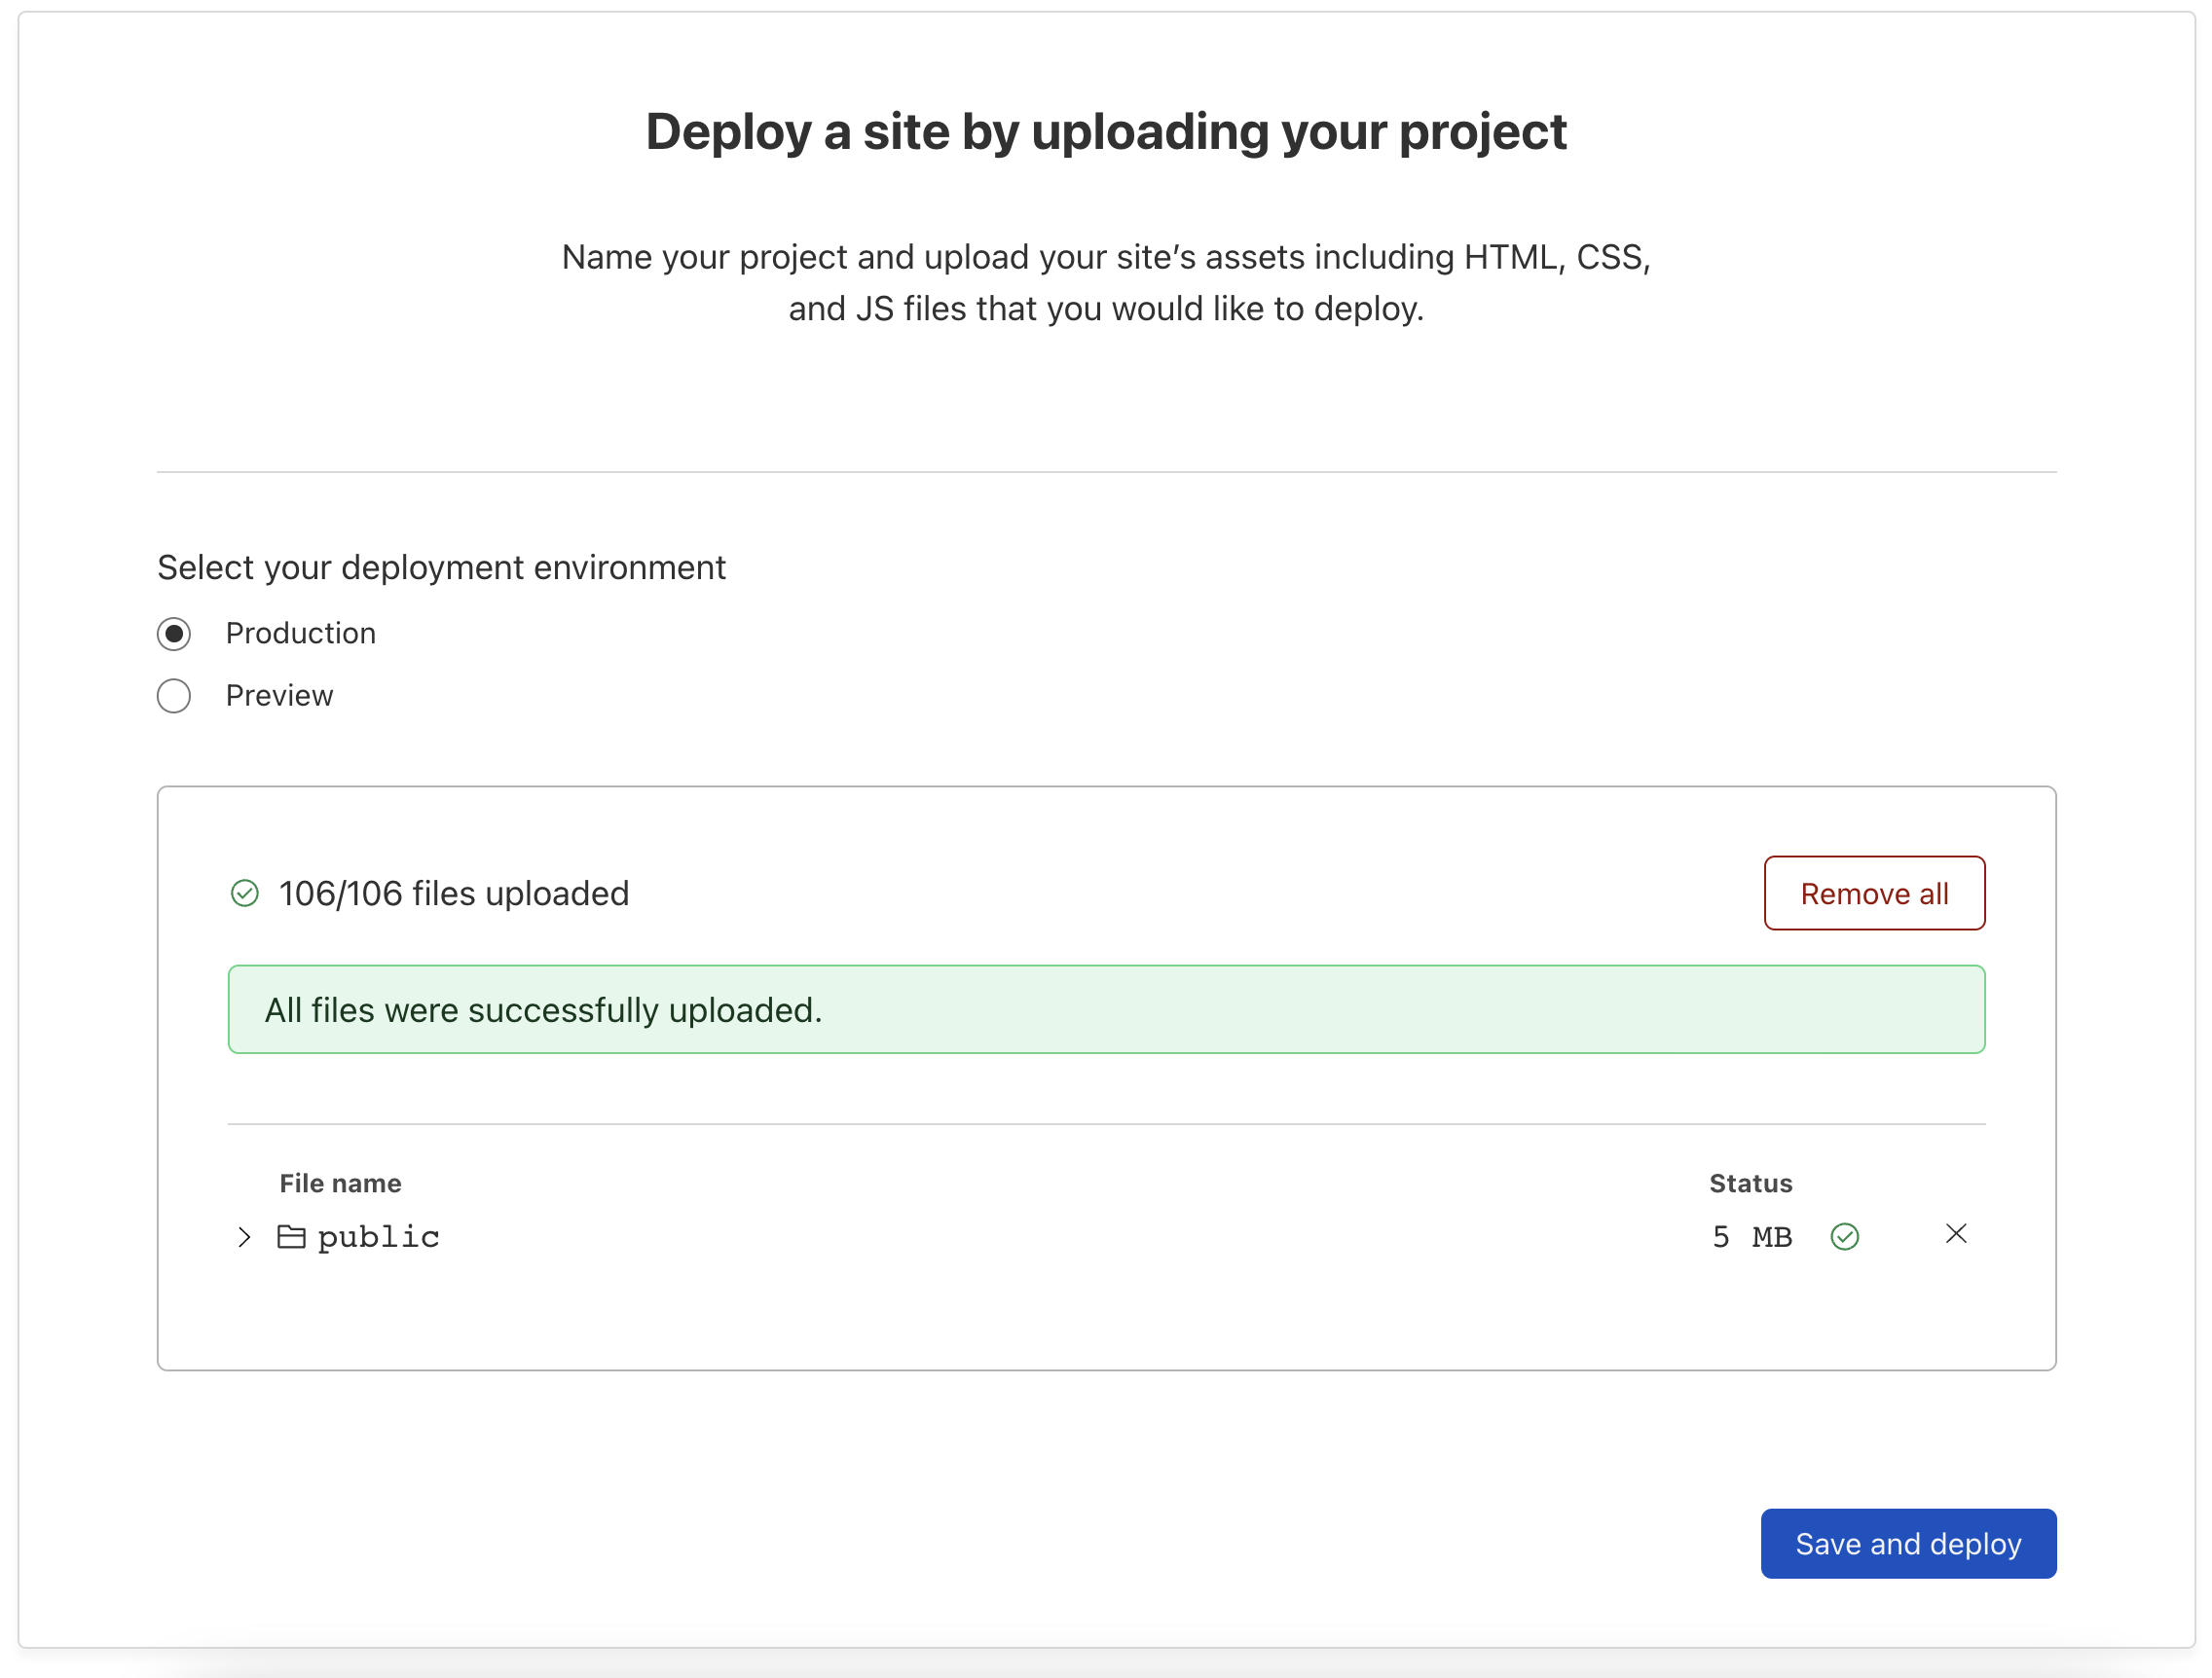2212x1678 pixels.
Task: Click the X to remove the public folder
Action: (1955, 1234)
